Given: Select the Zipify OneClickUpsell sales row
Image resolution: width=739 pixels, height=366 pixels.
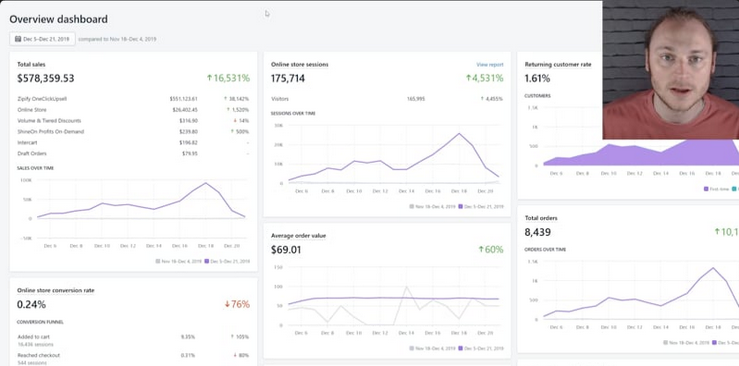Looking at the screenshot, I should point(133,99).
